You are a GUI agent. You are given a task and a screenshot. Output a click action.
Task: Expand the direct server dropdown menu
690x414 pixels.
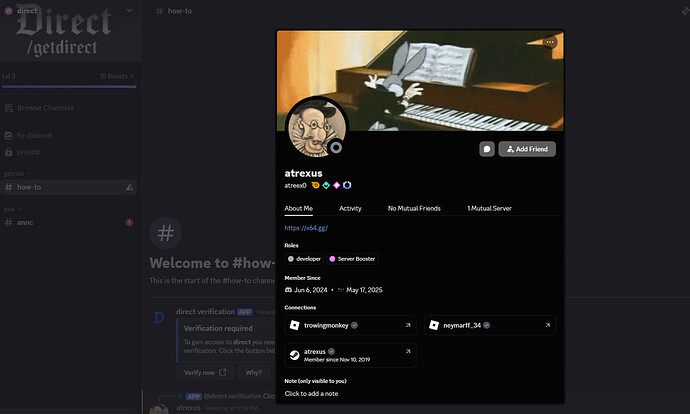coord(130,9)
